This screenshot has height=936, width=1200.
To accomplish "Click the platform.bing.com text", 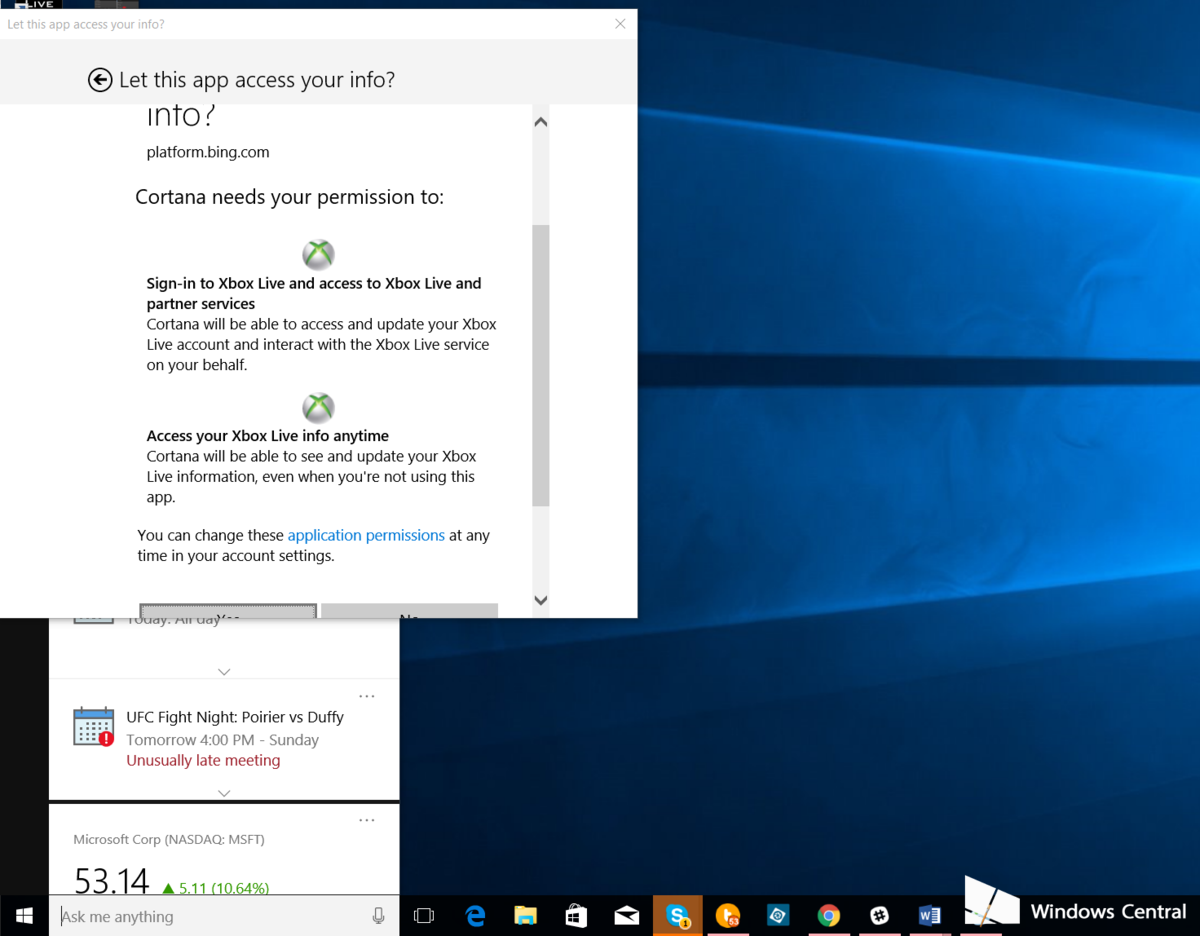I will 208,152.
